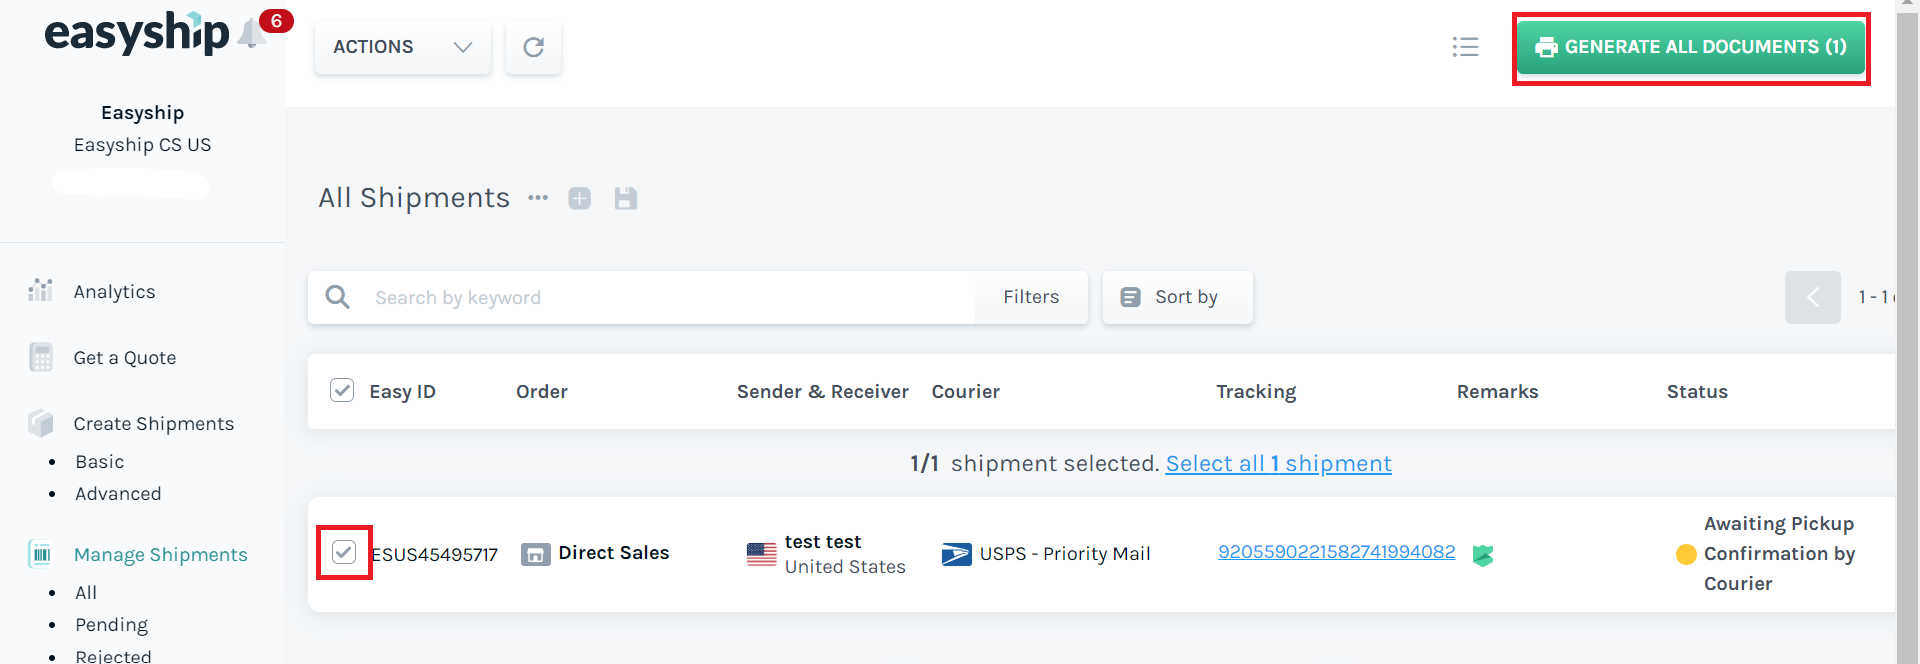Screen dimensions: 1920x664
Task: Open Analytics in the sidebar
Action: click(x=114, y=292)
